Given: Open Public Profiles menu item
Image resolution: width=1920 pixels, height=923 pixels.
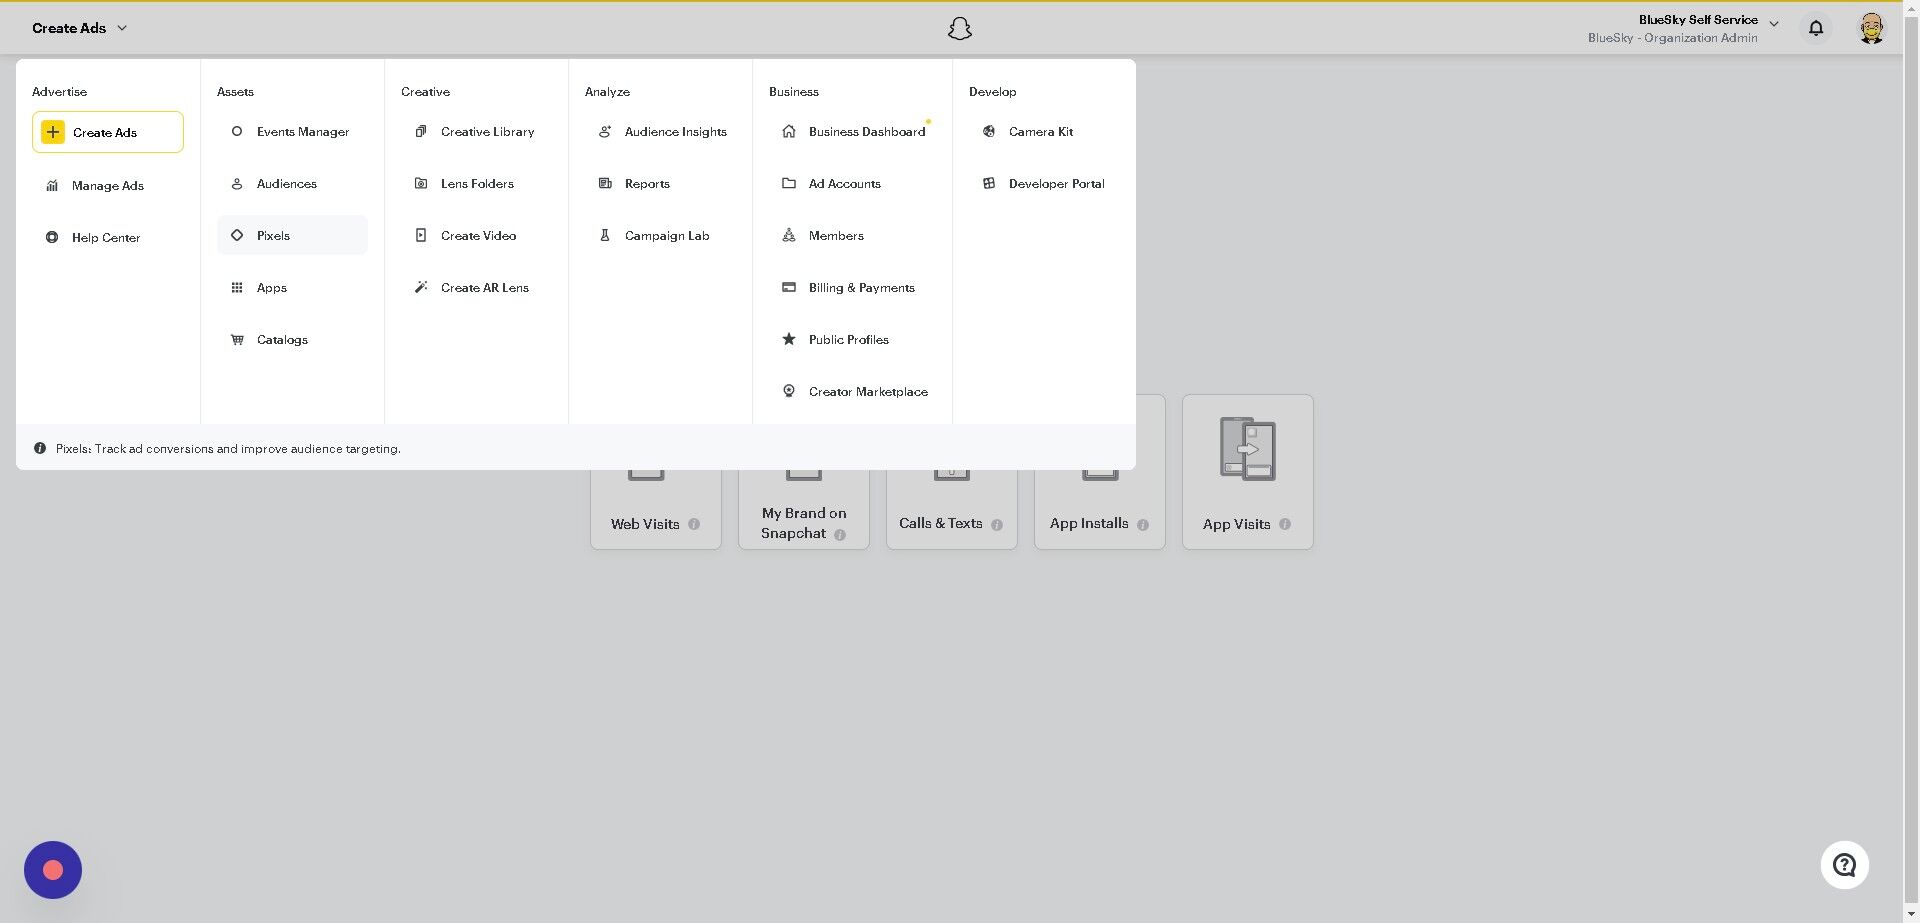Looking at the screenshot, I should coord(852,340).
